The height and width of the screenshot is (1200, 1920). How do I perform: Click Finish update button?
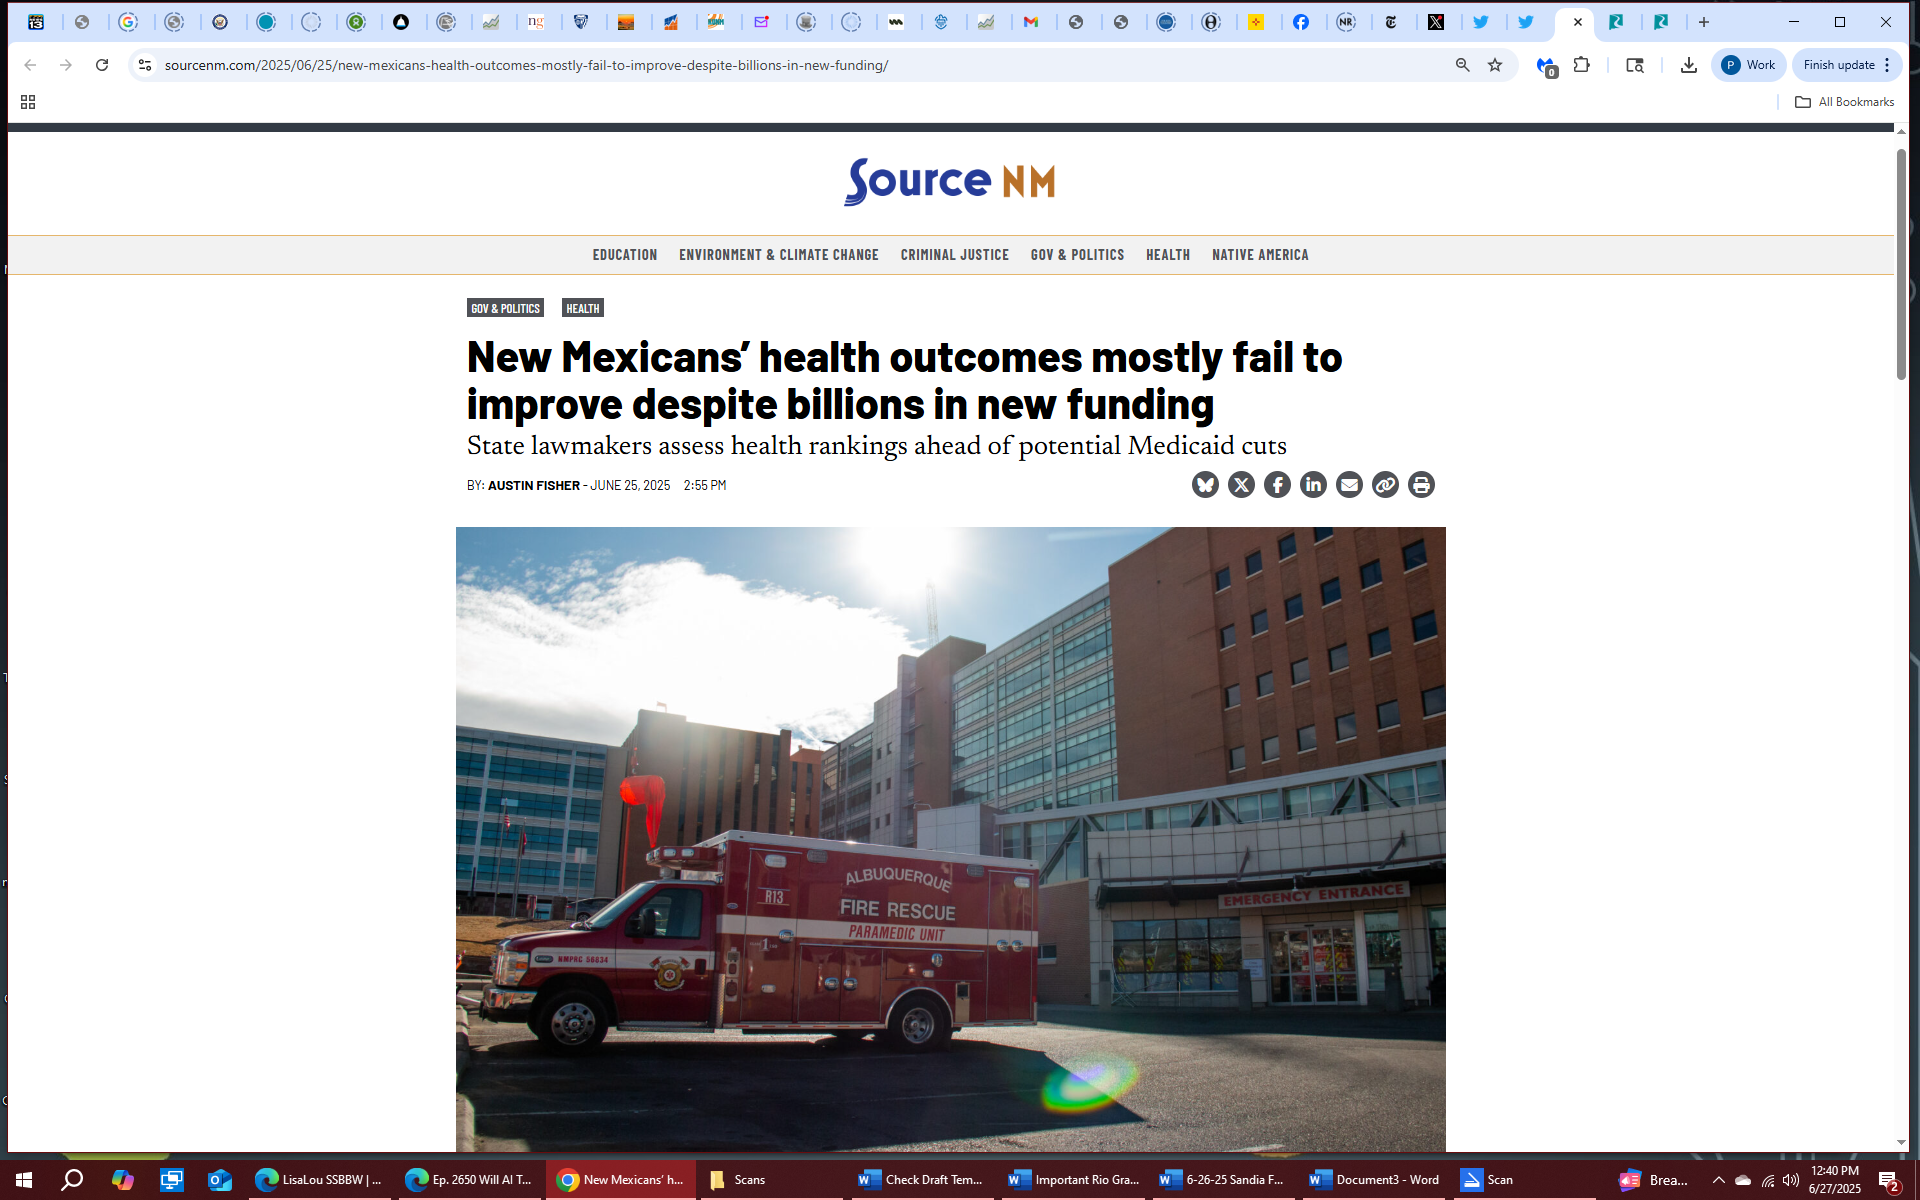[1838, 65]
